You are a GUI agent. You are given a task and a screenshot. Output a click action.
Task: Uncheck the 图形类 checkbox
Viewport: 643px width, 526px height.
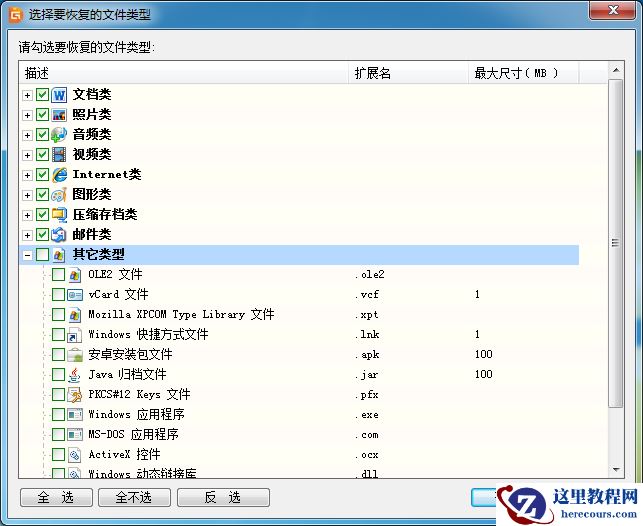pyautogui.click(x=42, y=194)
